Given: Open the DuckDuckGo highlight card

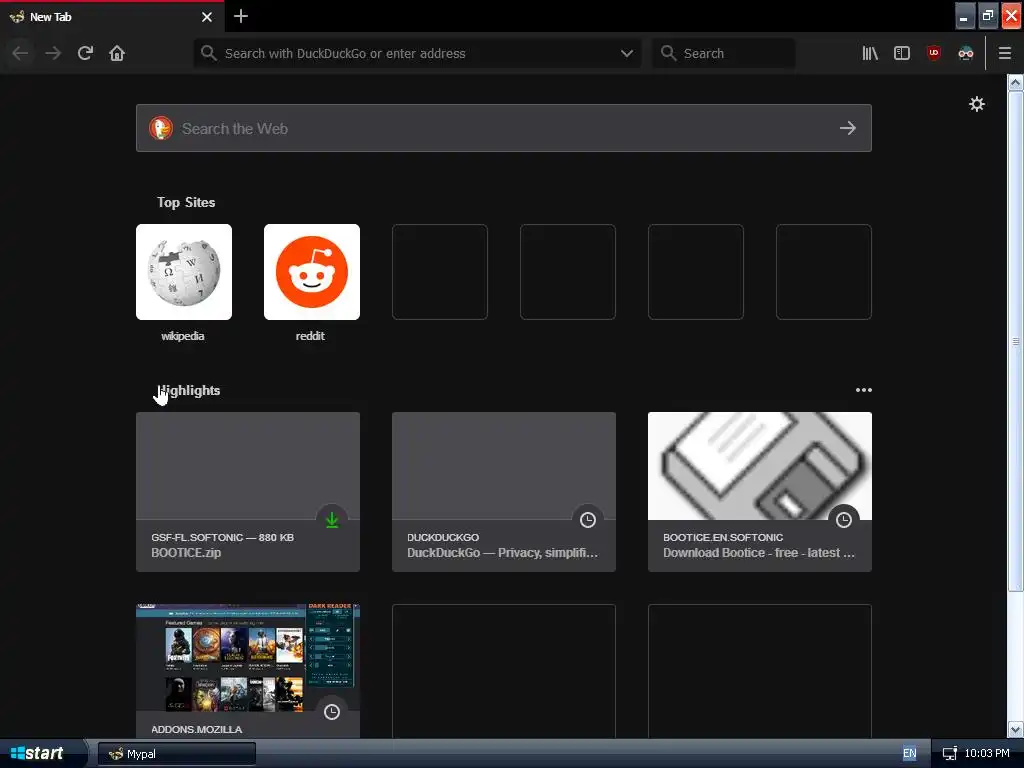Looking at the screenshot, I should [x=504, y=492].
